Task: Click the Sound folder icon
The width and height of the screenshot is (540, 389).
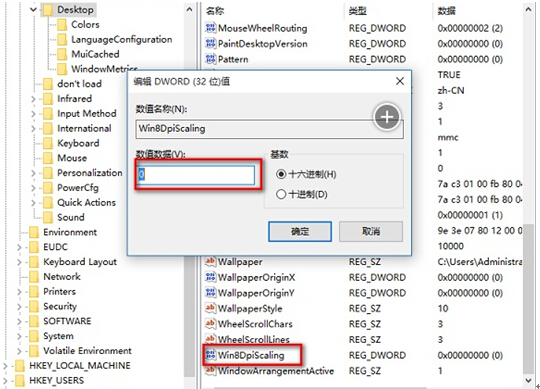Action: (48, 217)
